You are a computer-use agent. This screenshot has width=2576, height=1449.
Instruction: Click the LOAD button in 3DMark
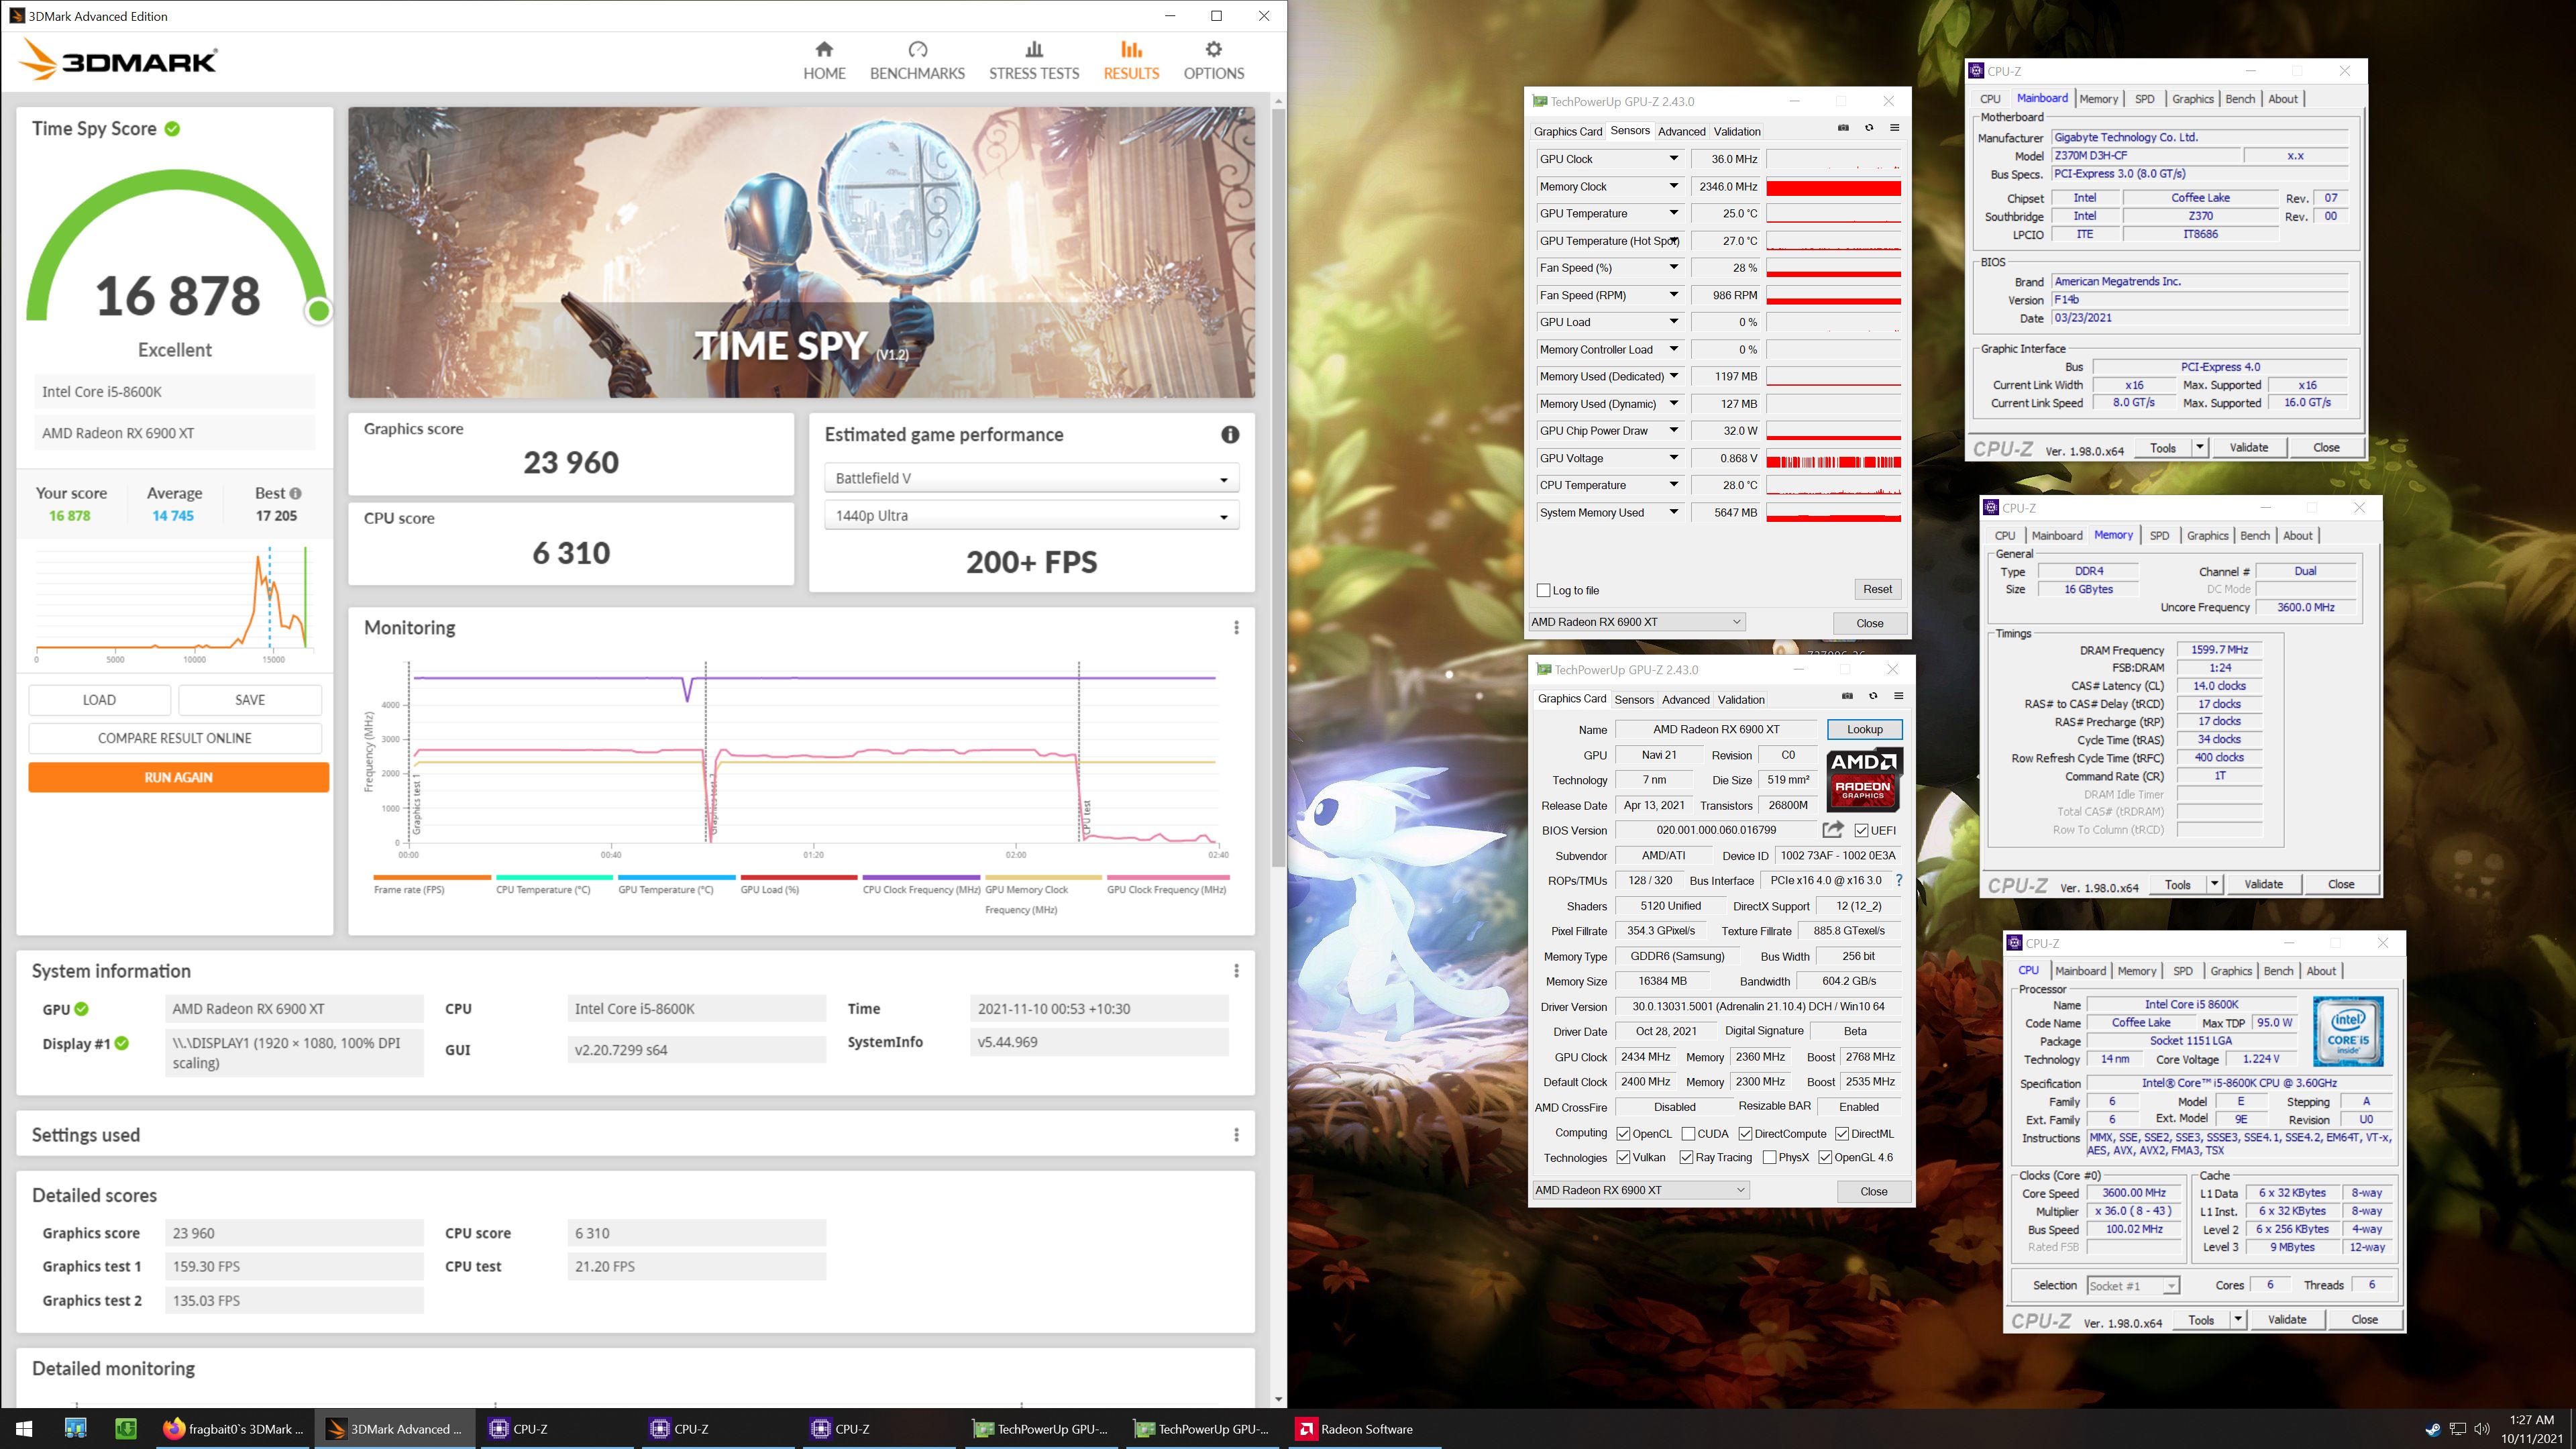[x=99, y=700]
